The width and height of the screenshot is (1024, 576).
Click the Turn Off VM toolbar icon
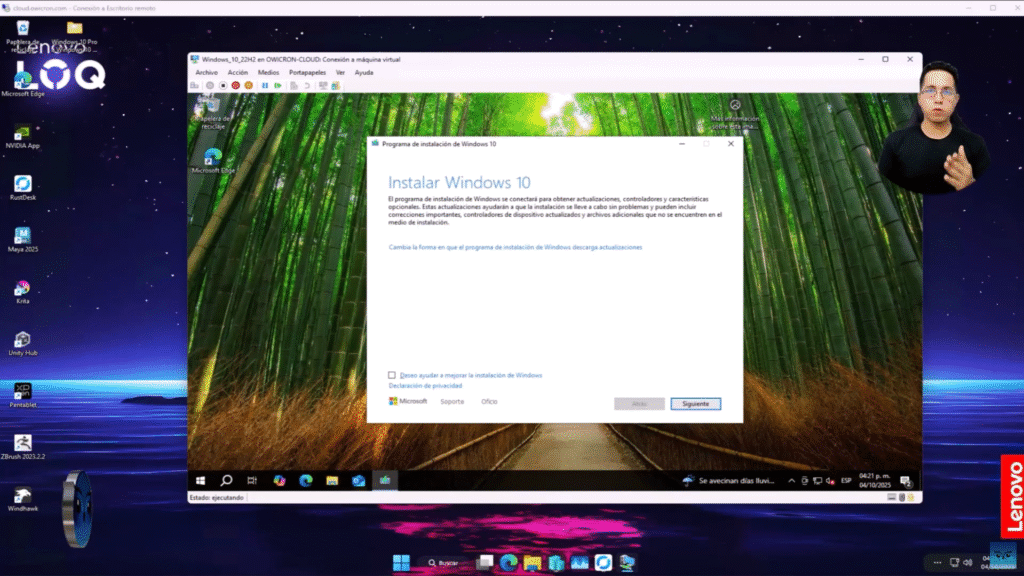pos(222,86)
